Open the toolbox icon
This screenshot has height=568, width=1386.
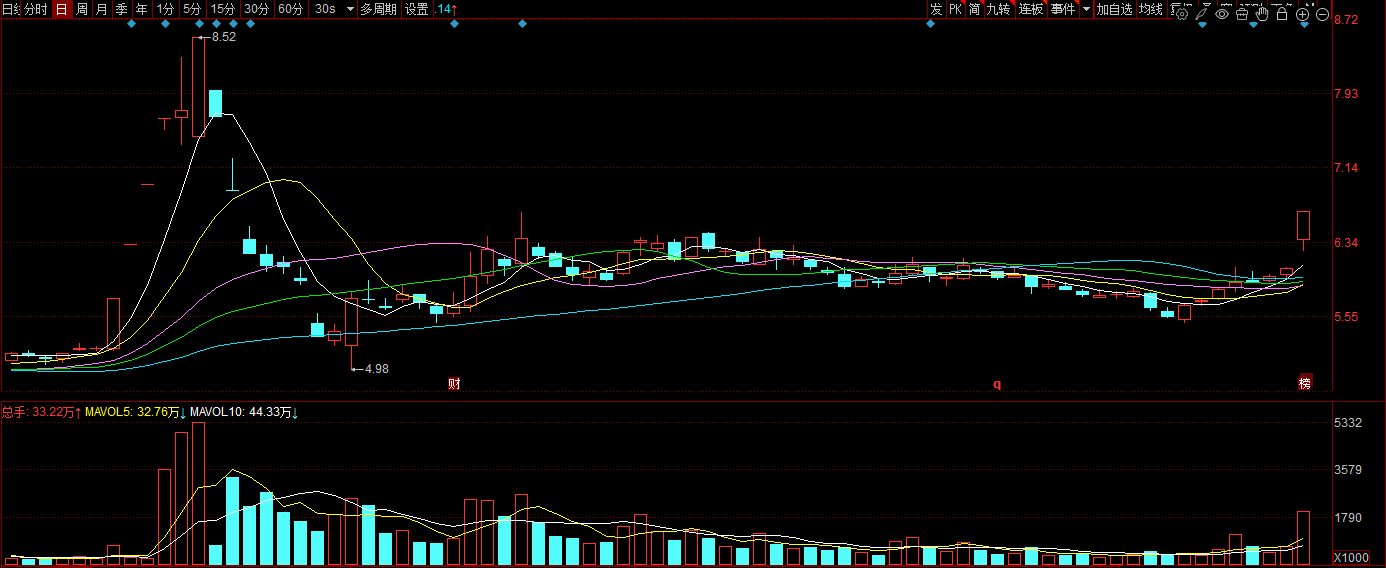[x=1242, y=14]
